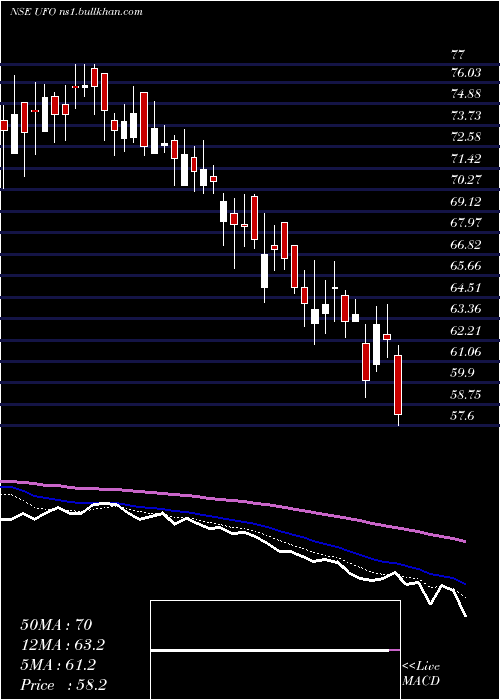Click the 70.27 price axis label

[x=466, y=179]
